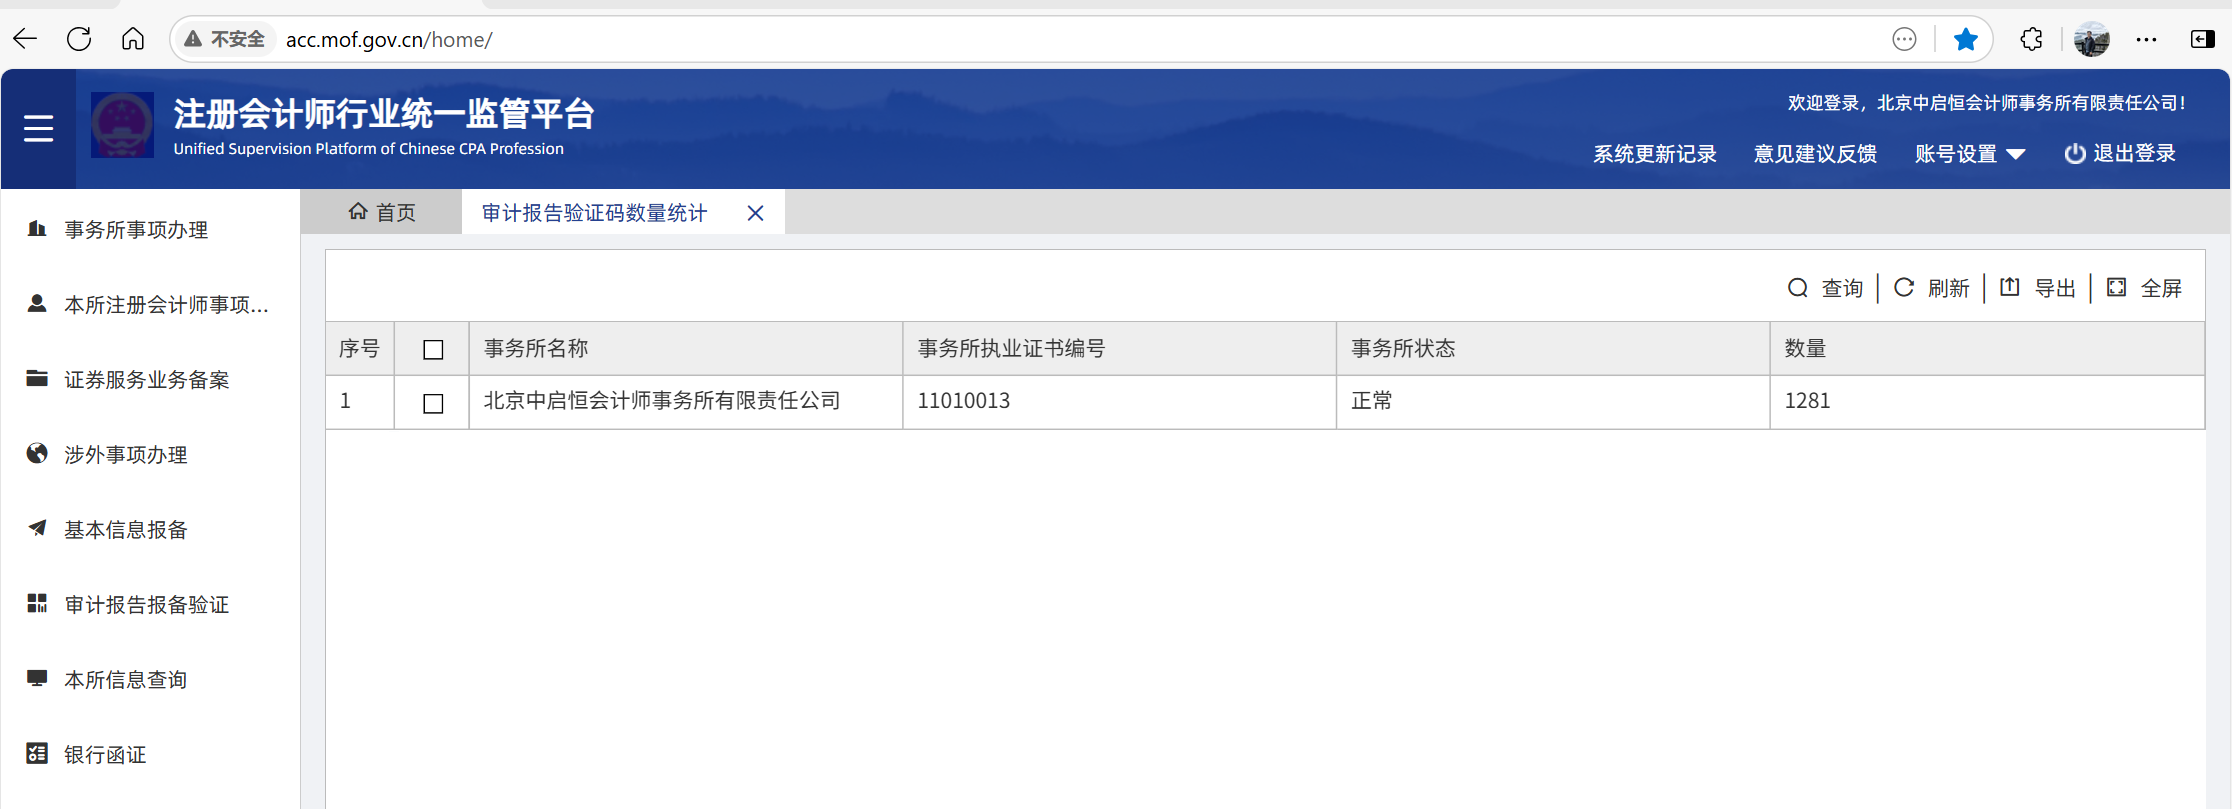Open browser extensions puzzle icon
This screenshot has width=2232, height=809.
[x=2031, y=40]
